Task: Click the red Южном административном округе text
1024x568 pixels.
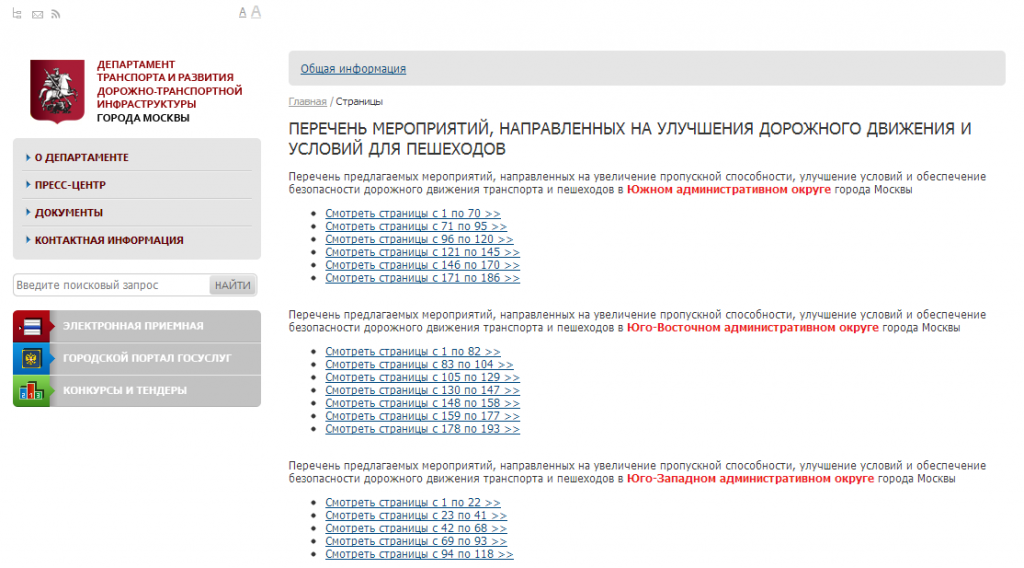Action: point(729,190)
